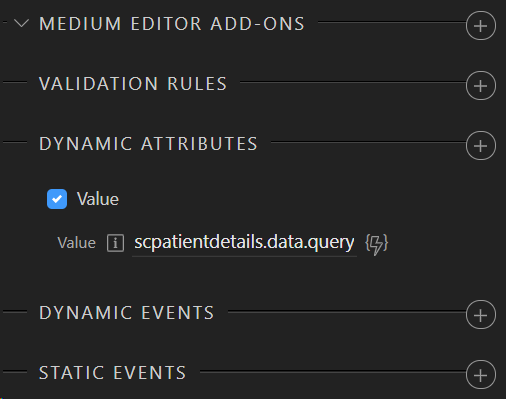The height and width of the screenshot is (399, 506).
Task: Focus the scpatientdetails.data.query input field
Action: pyautogui.click(x=244, y=243)
